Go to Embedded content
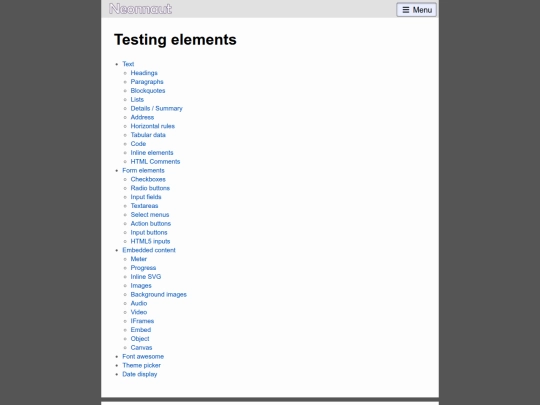The height and width of the screenshot is (405, 540). [149, 250]
